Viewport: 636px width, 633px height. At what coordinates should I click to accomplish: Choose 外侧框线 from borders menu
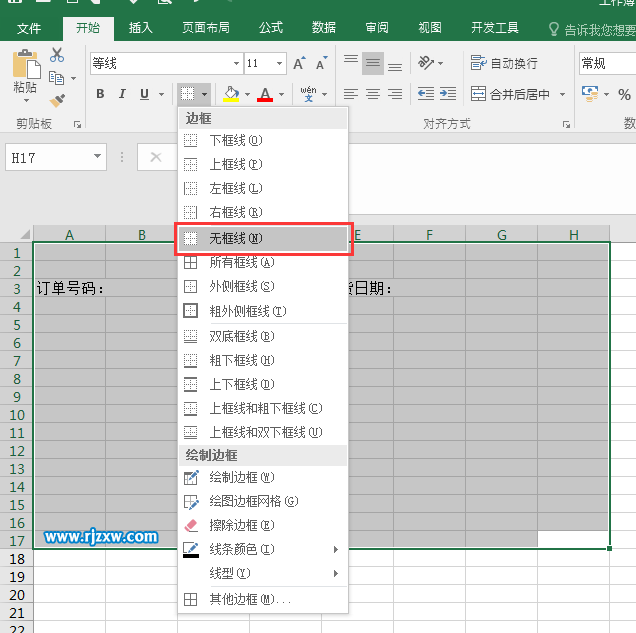(263, 287)
